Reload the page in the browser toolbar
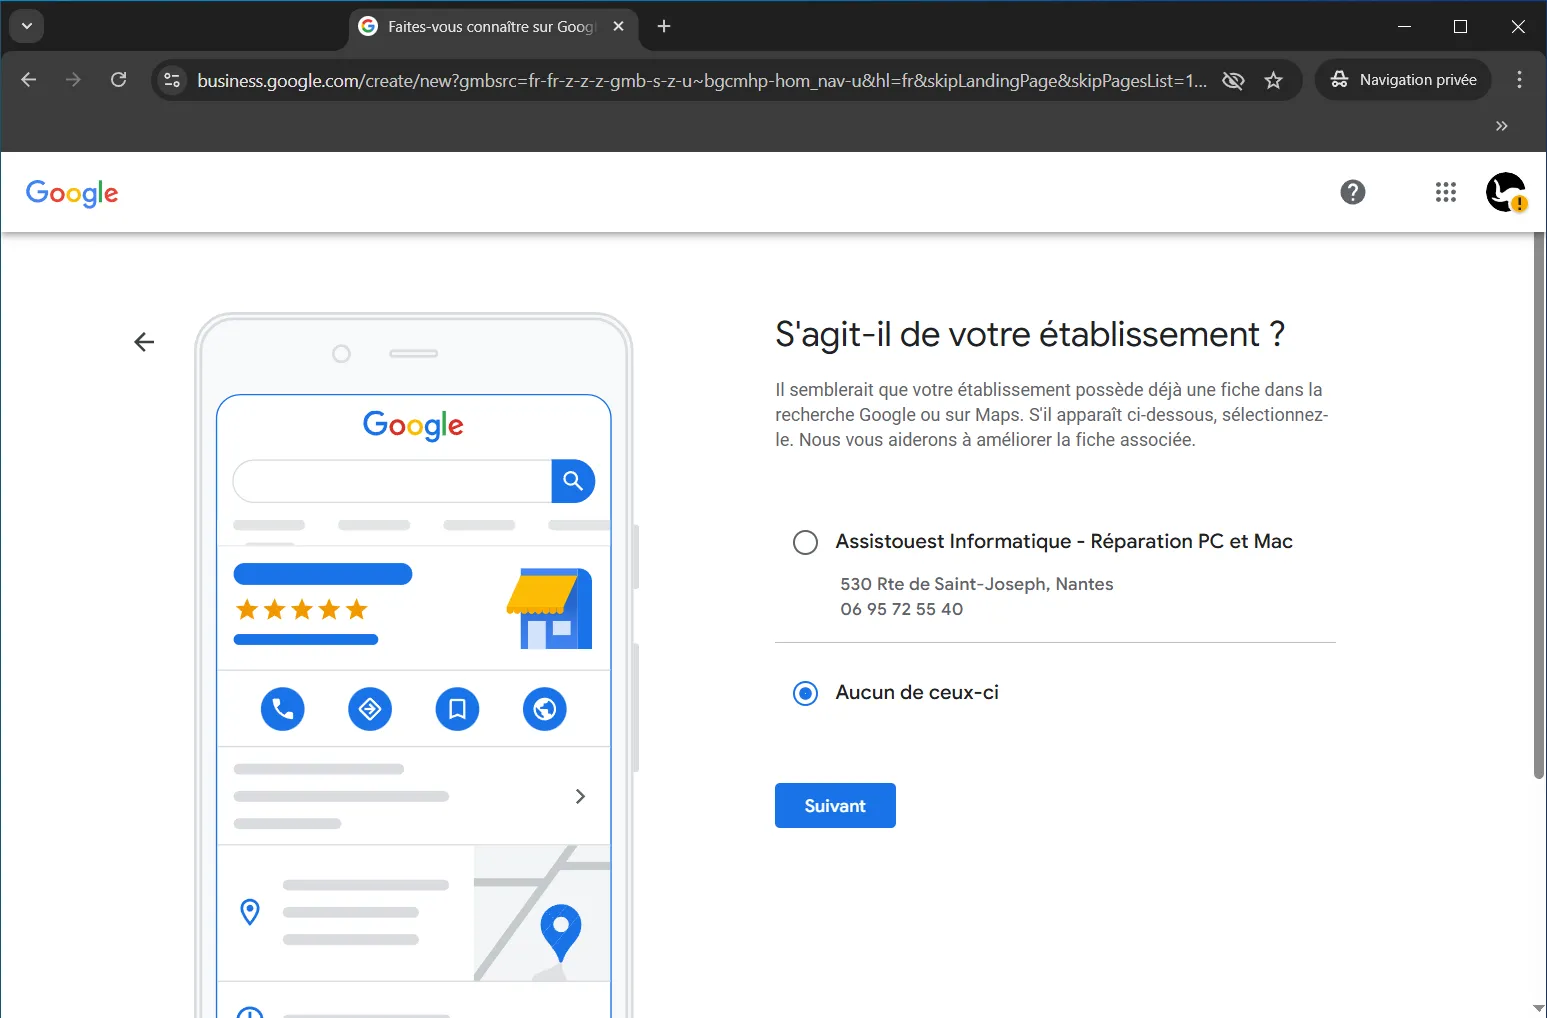The image size is (1547, 1018). point(118,80)
